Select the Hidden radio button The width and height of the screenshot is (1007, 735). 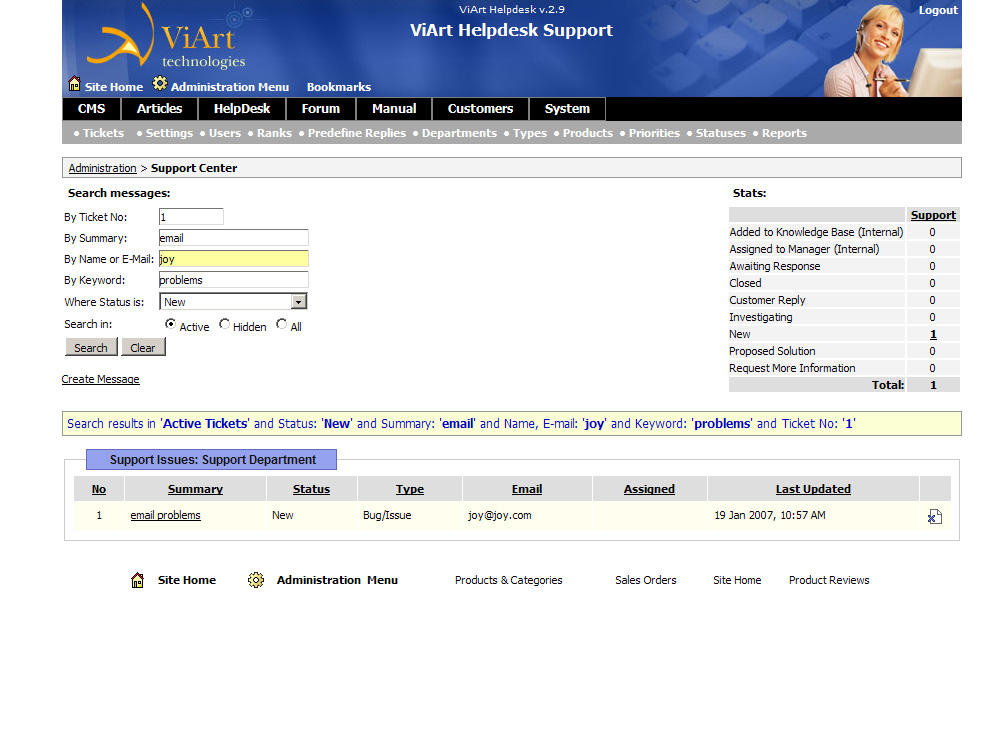(x=224, y=324)
